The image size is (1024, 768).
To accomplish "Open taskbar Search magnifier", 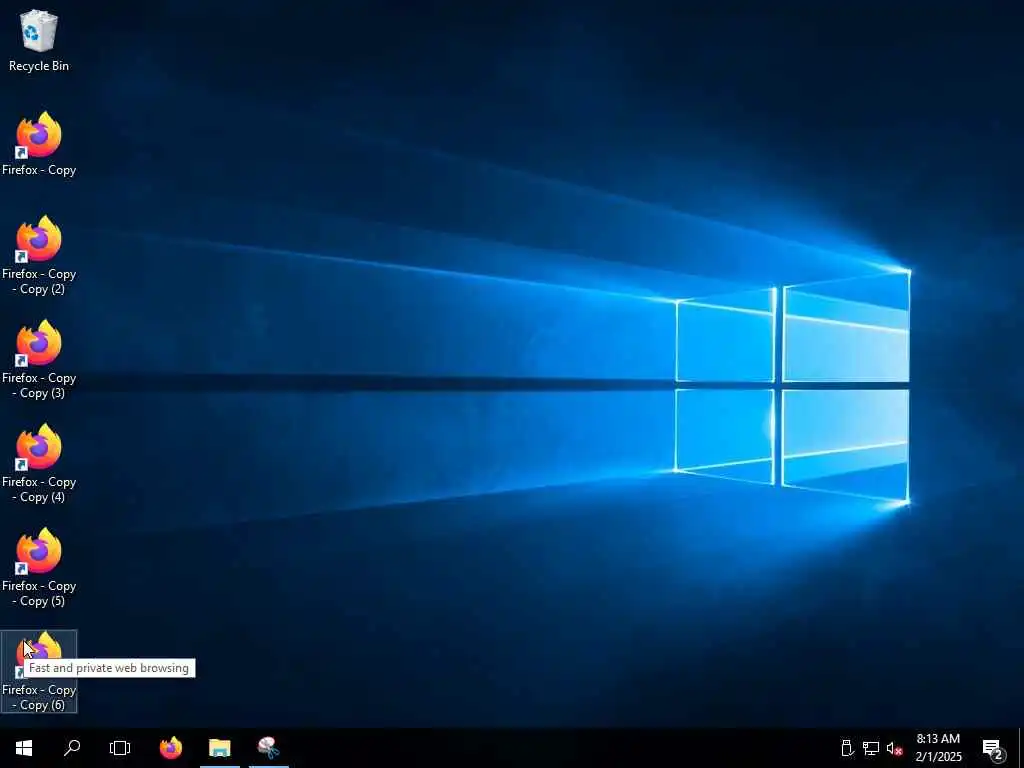I will point(72,748).
